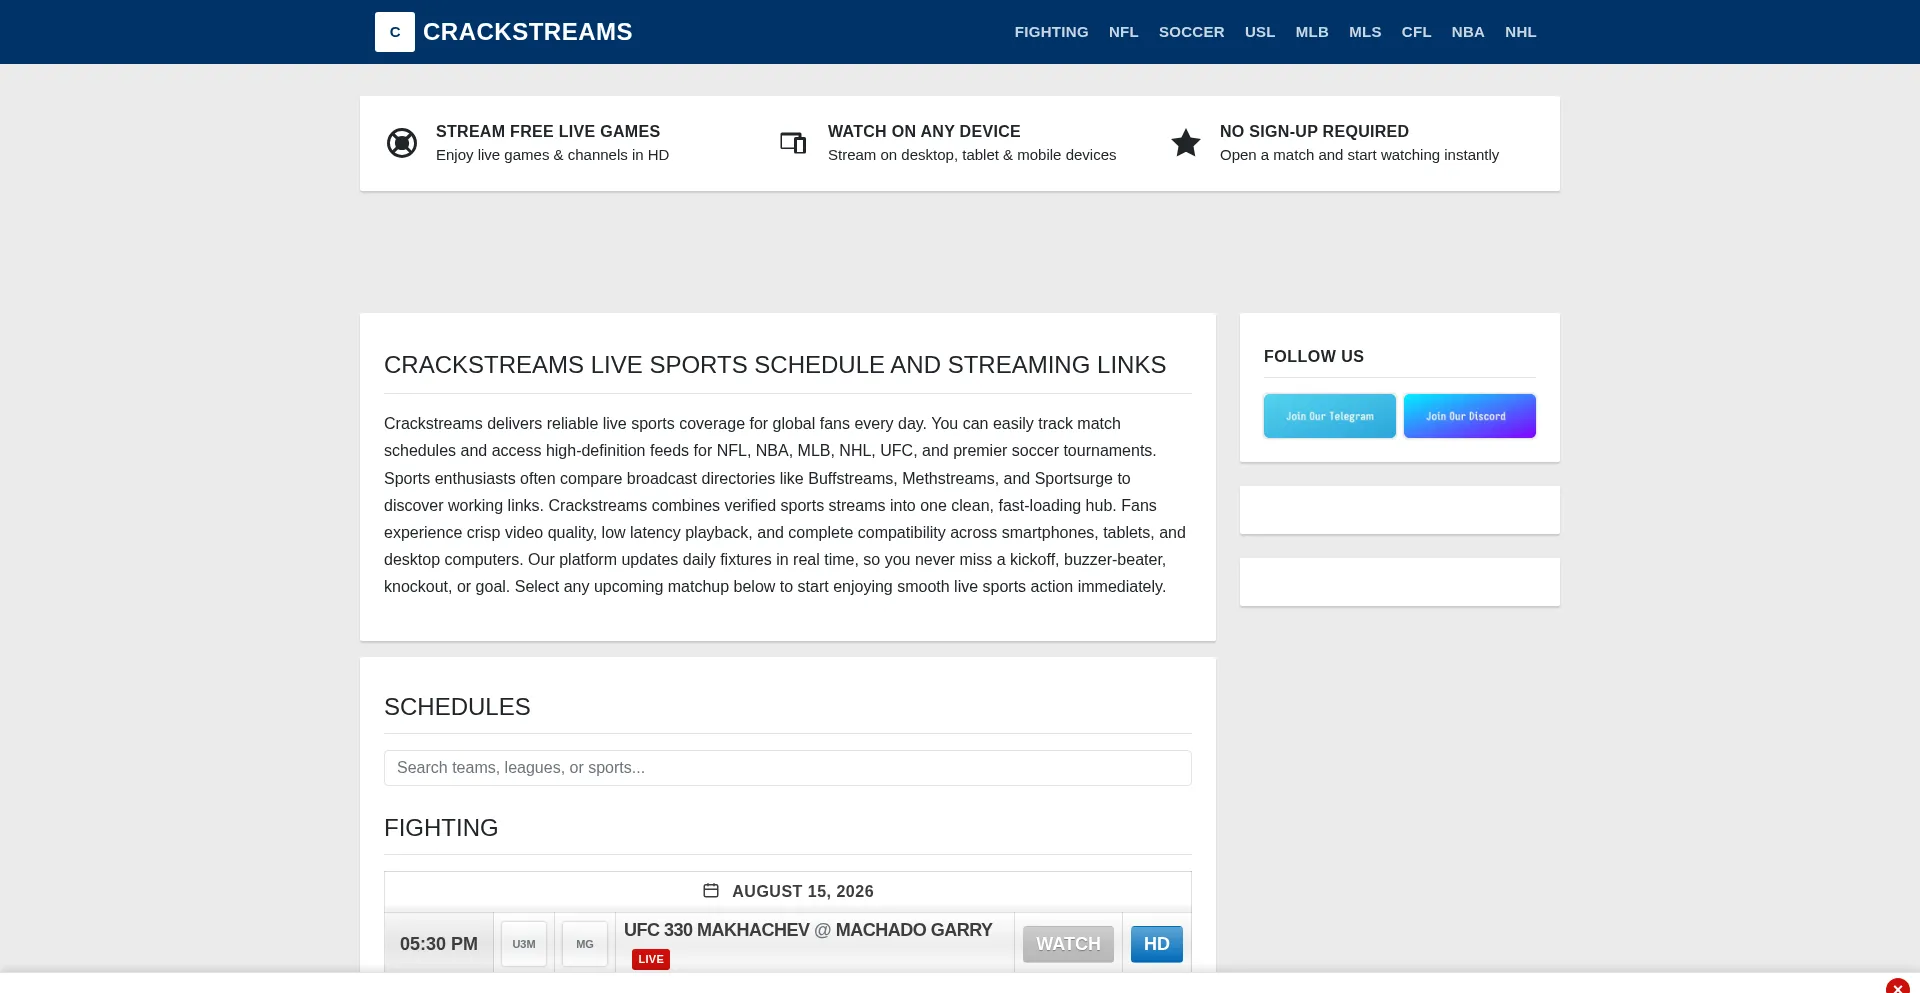Go to the MLB section
Screen dimensions: 1920x993
click(x=1312, y=32)
